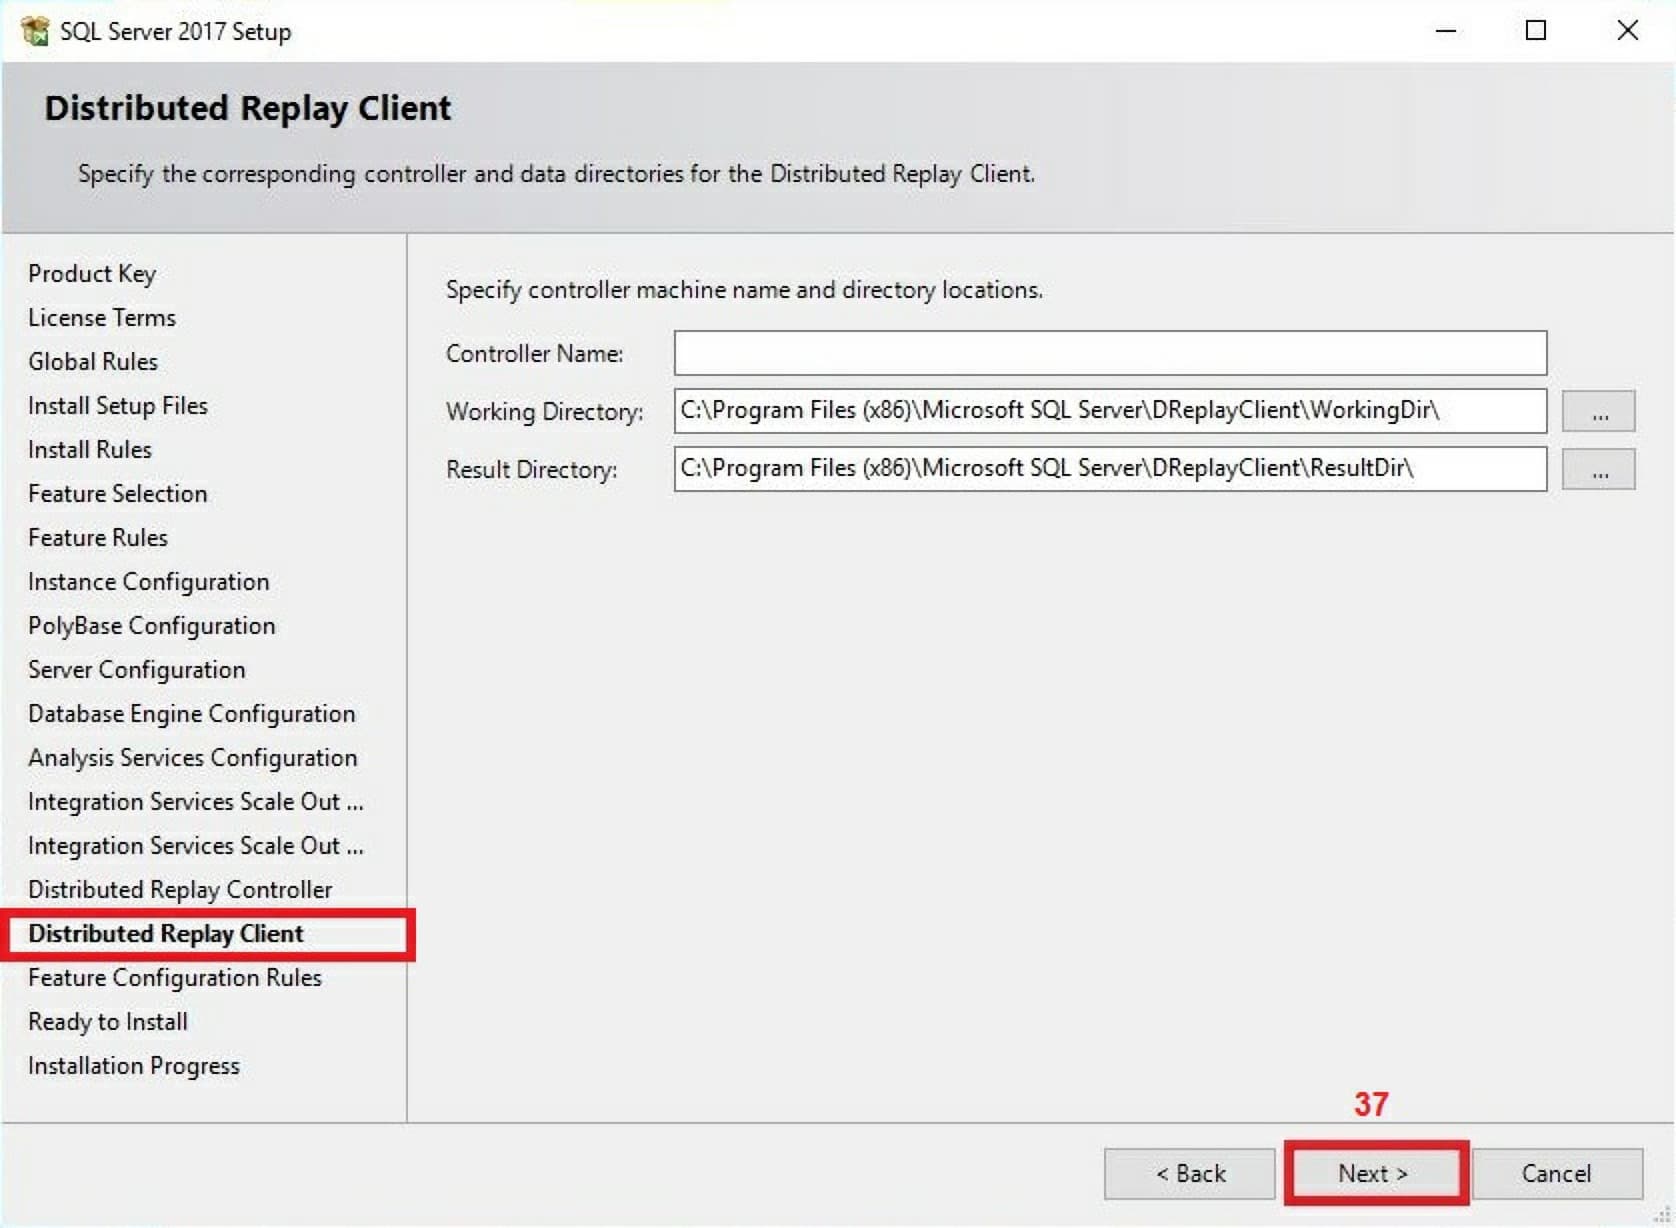Image resolution: width=1676 pixels, height=1228 pixels.
Task: Select Install Setup Files step
Action: 118,406
